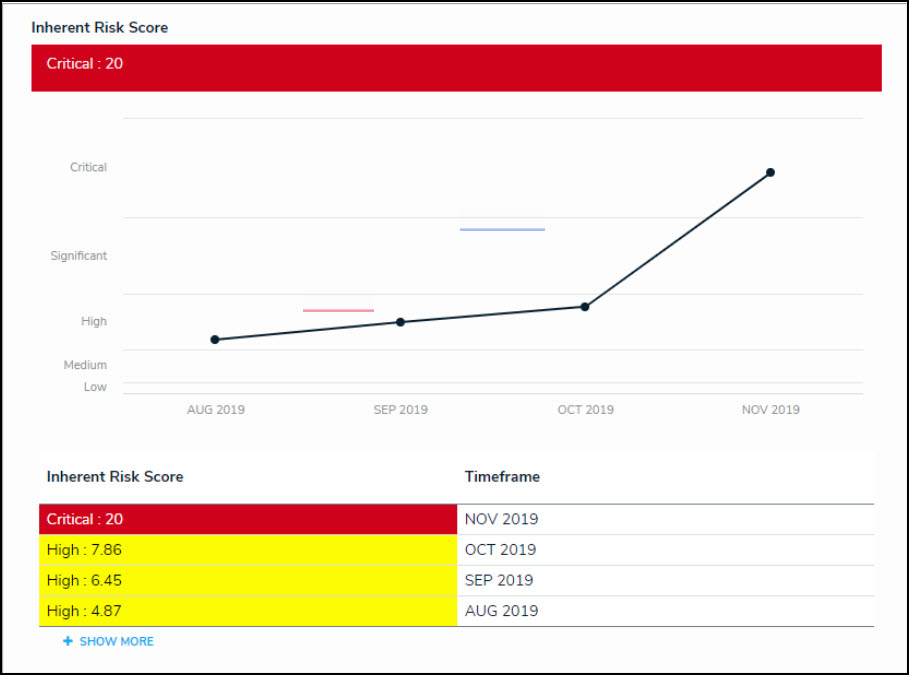Click the Low y-axis label
The width and height of the screenshot is (909, 675).
[95, 387]
